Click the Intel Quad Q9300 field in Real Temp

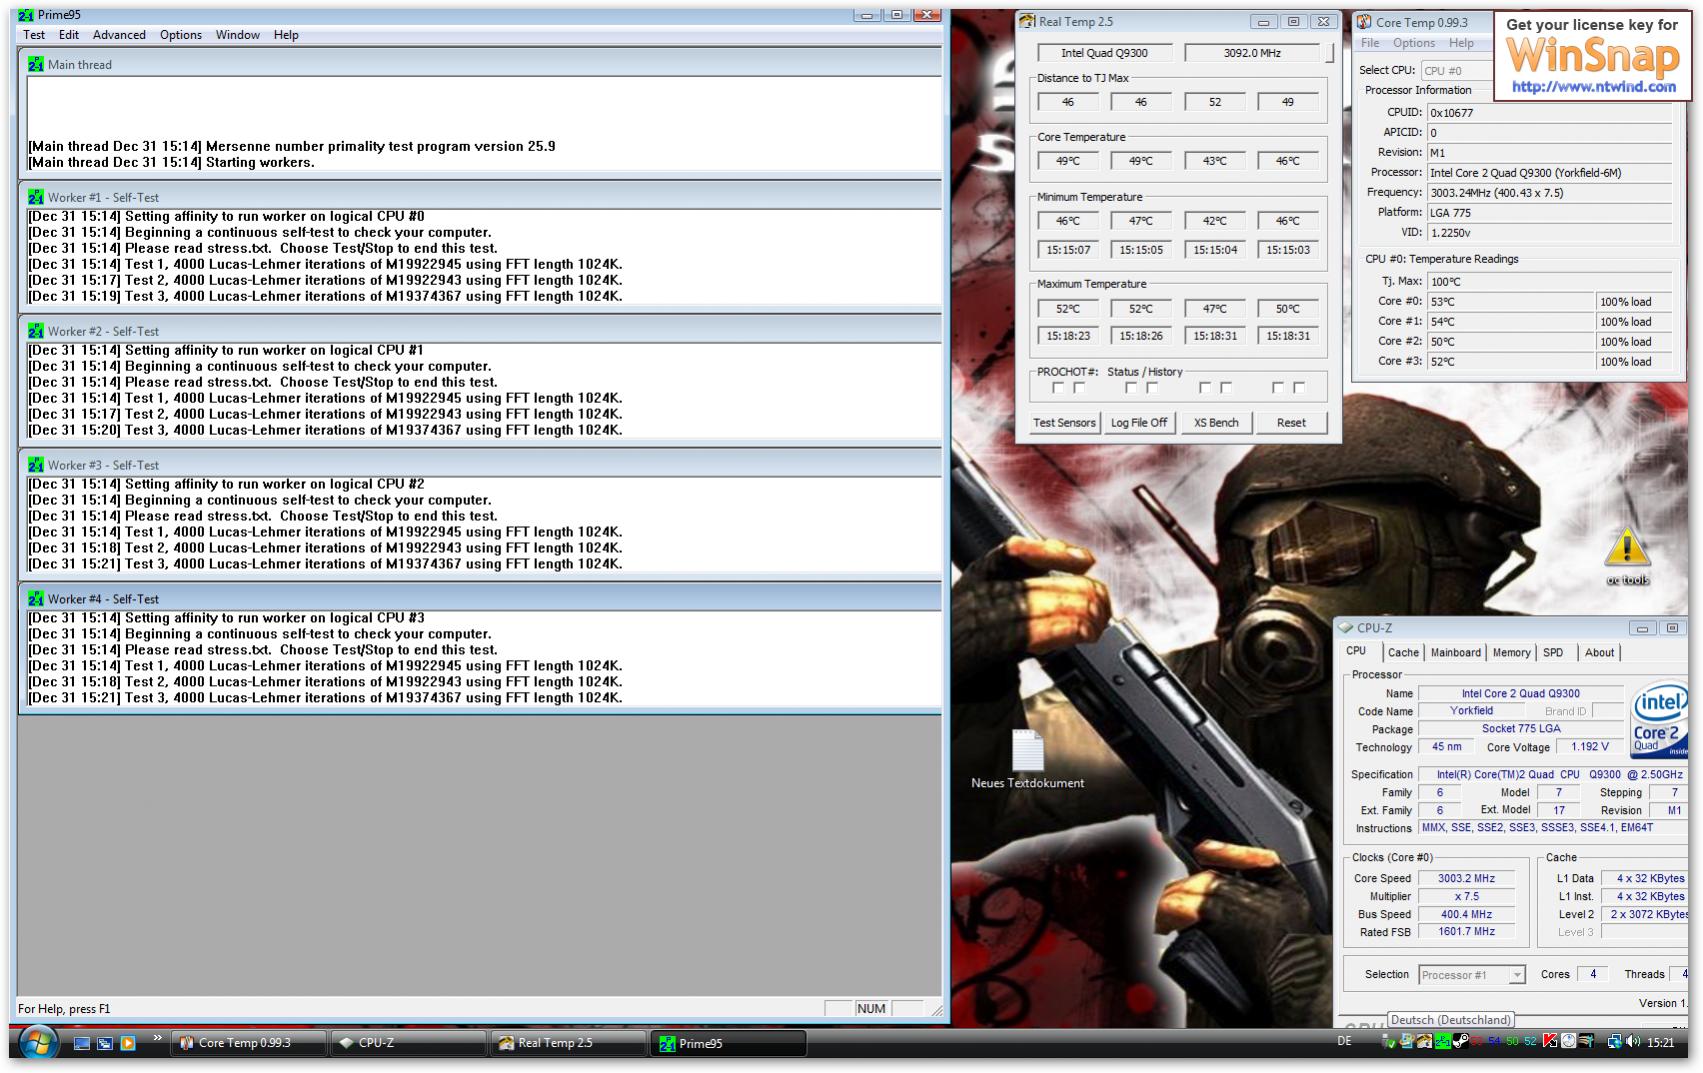coord(1104,53)
